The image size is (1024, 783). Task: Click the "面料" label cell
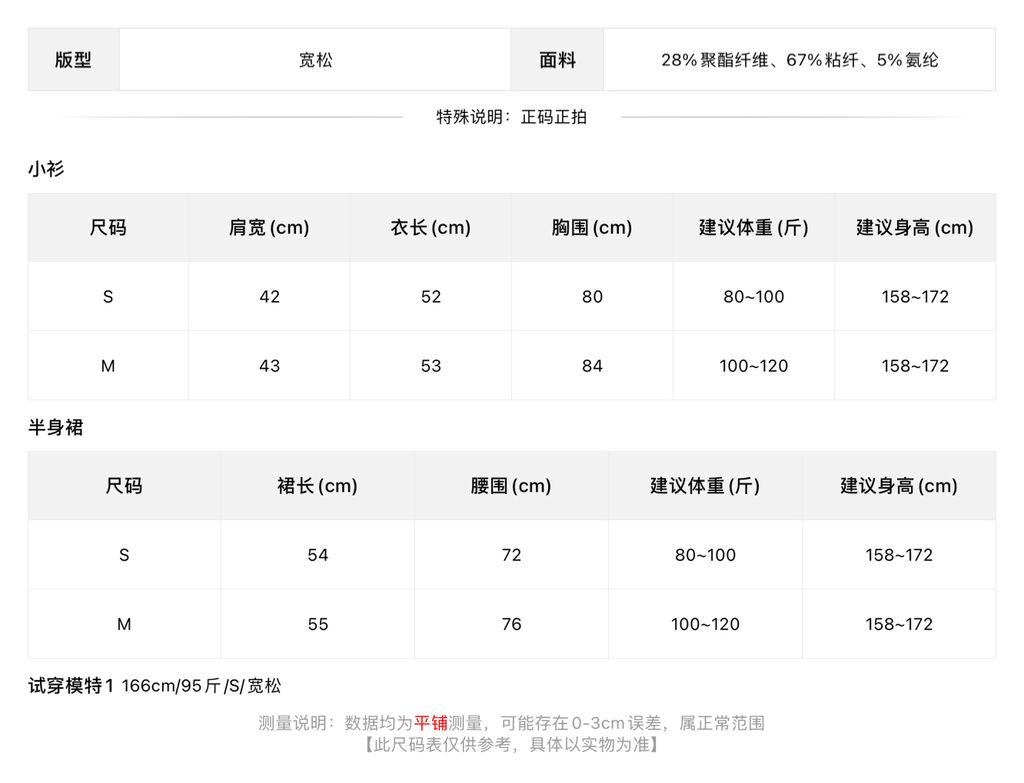pos(557,59)
